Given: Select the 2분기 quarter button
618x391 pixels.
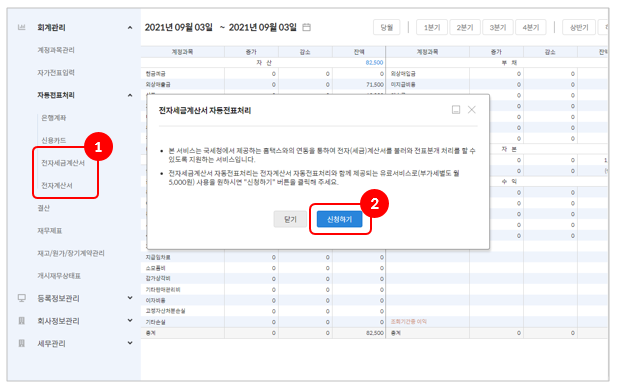Looking at the screenshot, I should tap(465, 27).
